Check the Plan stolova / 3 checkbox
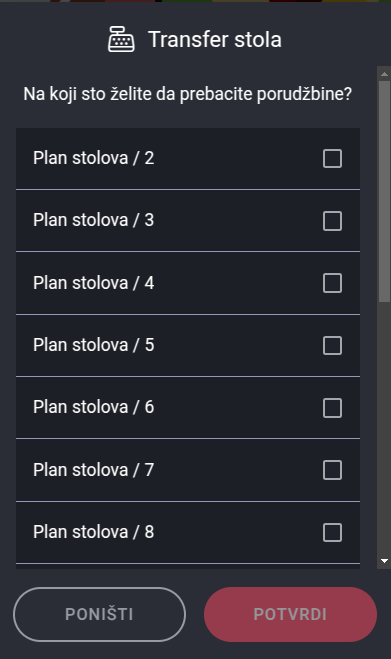This screenshot has height=659, width=391. coord(332,221)
